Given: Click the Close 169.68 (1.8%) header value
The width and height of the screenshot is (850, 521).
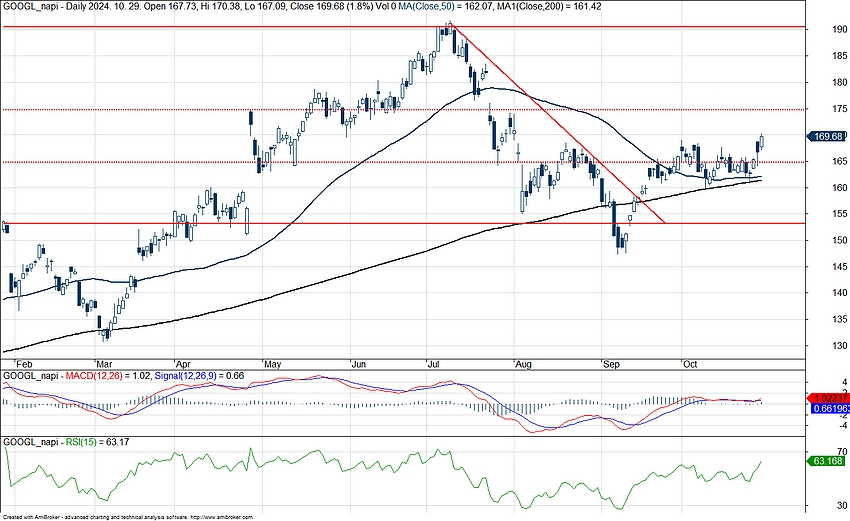Looking at the screenshot, I should point(330,7).
